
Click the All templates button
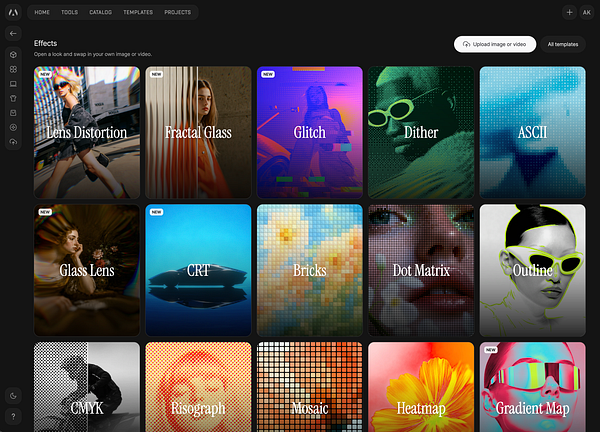(x=562, y=44)
